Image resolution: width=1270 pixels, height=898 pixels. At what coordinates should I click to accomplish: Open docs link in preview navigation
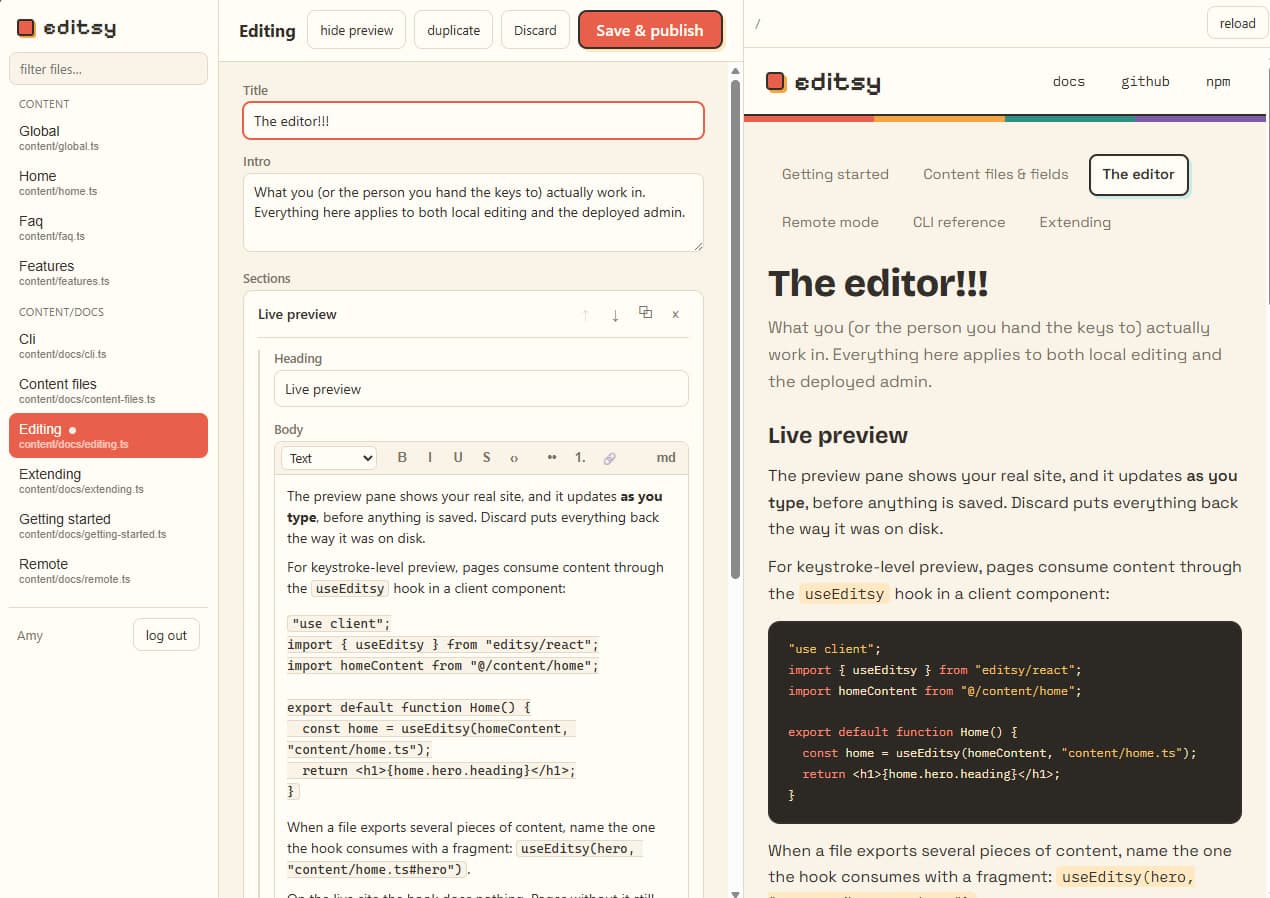(x=1069, y=82)
